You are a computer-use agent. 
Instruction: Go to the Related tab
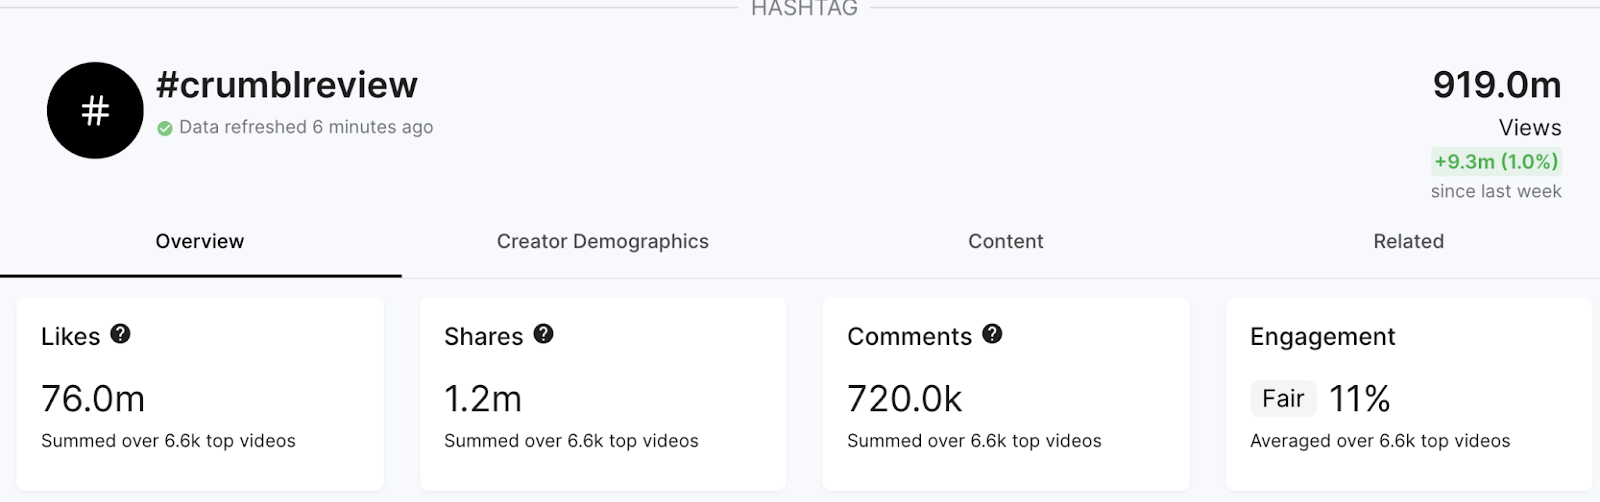(x=1408, y=241)
